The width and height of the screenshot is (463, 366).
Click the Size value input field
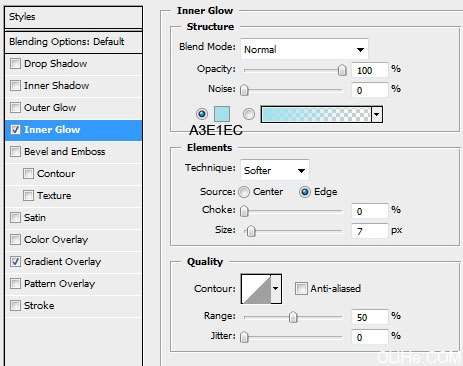tap(370, 231)
